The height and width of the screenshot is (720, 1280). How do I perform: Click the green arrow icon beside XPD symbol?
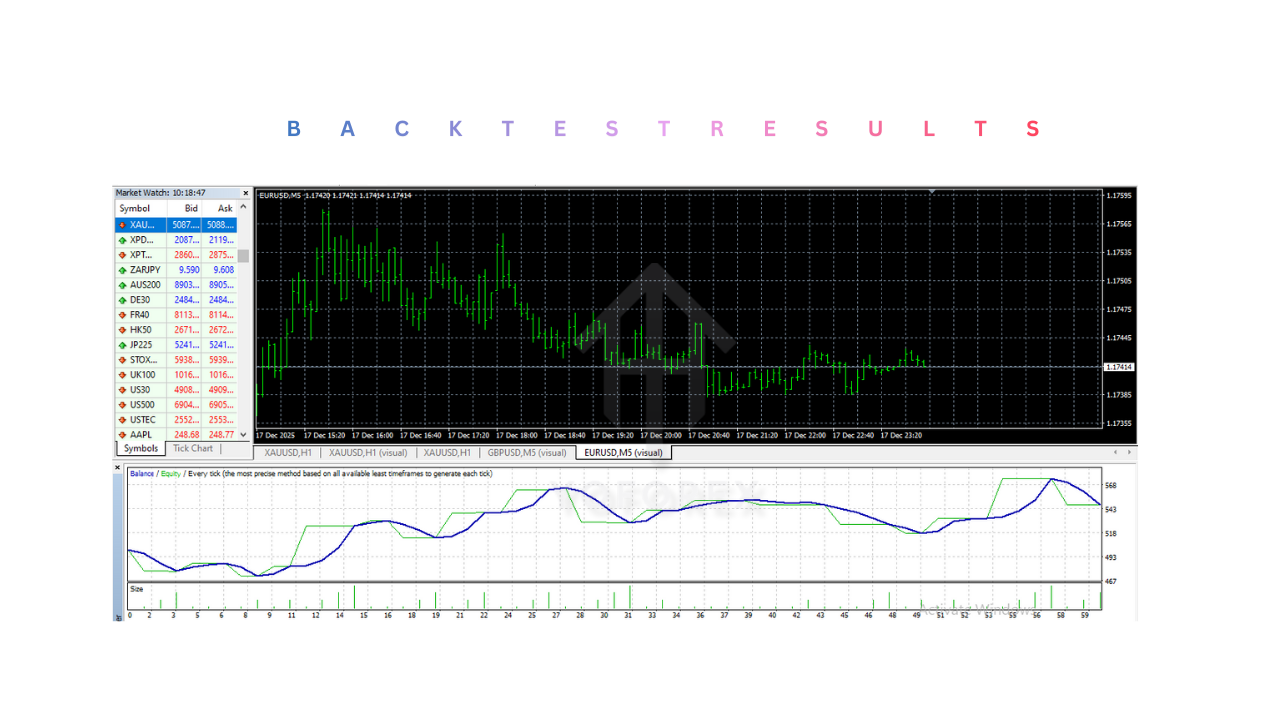click(122, 239)
